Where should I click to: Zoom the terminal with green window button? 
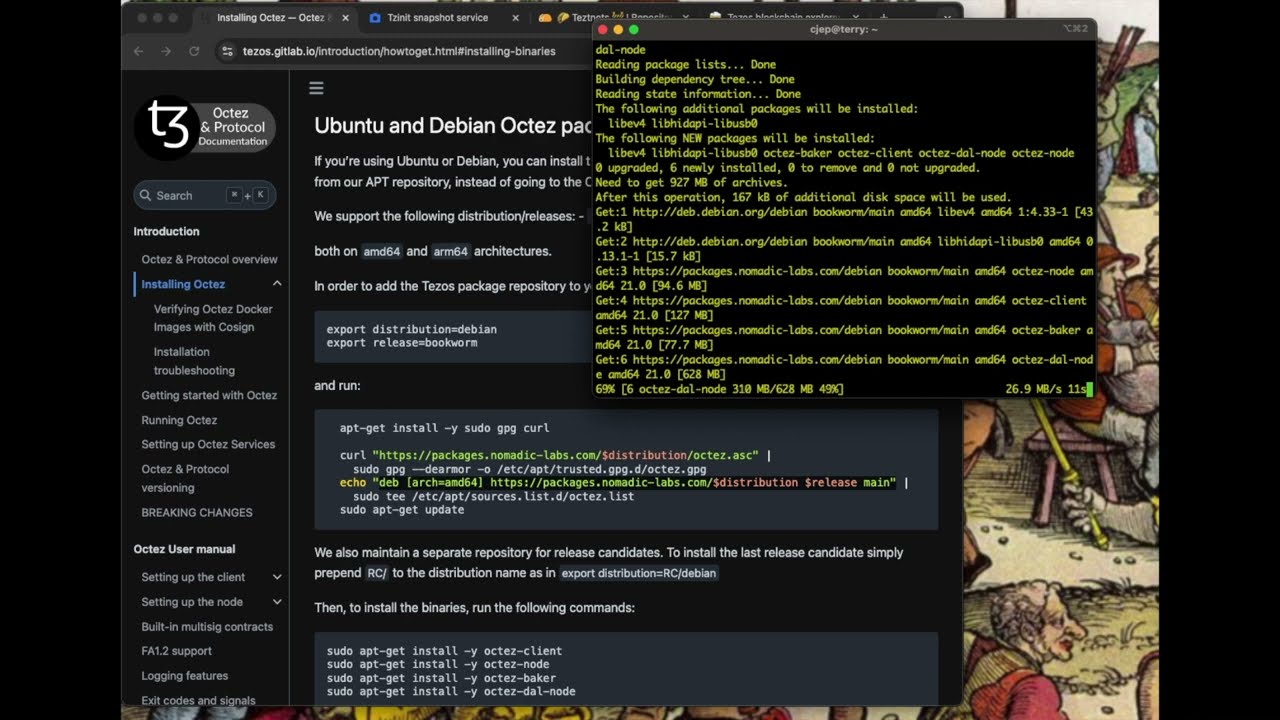[x=634, y=30]
